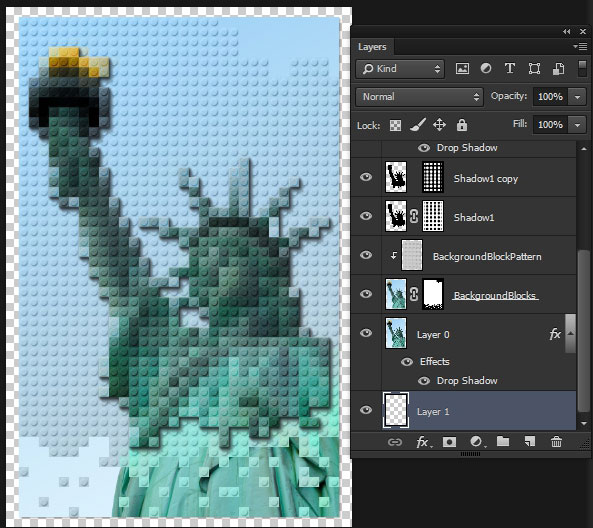Viewport: 593px width, 528px height.
Task: Click the mask link icon on Shadow1
Action: pos(414,216)
